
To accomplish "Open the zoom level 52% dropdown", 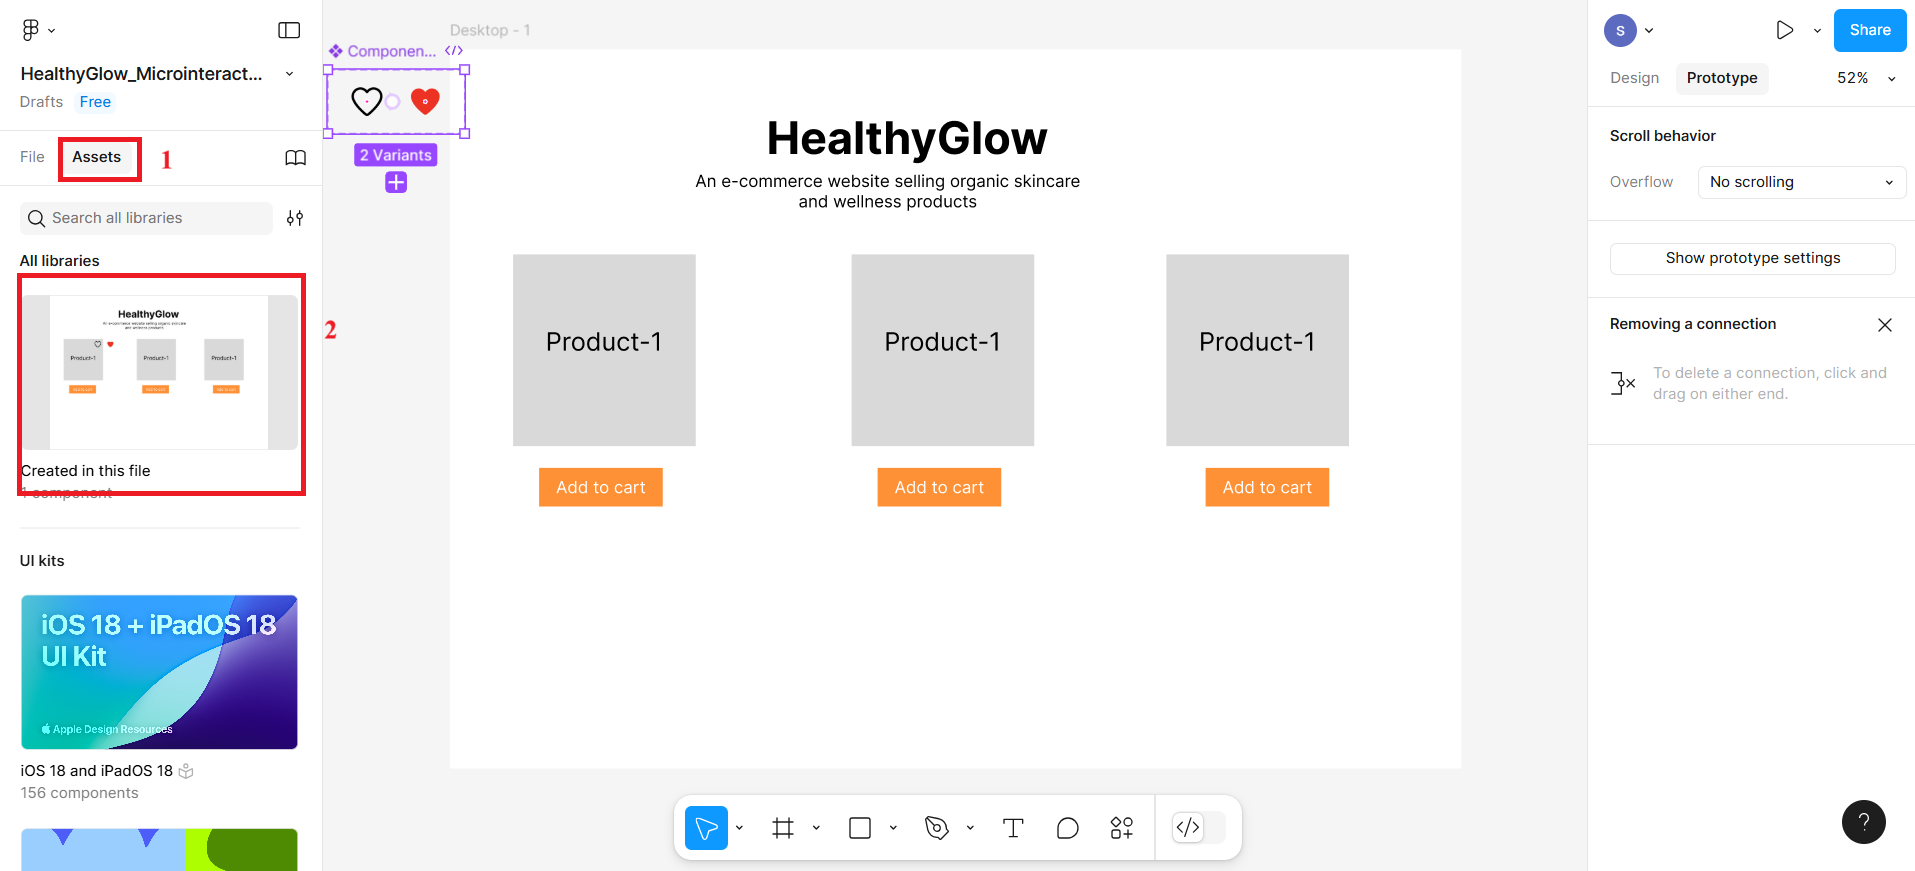I will (1865, 78).
